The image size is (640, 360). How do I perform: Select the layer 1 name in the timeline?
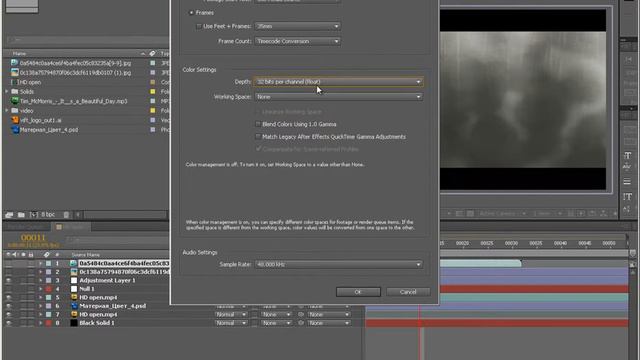click(124, 264)
